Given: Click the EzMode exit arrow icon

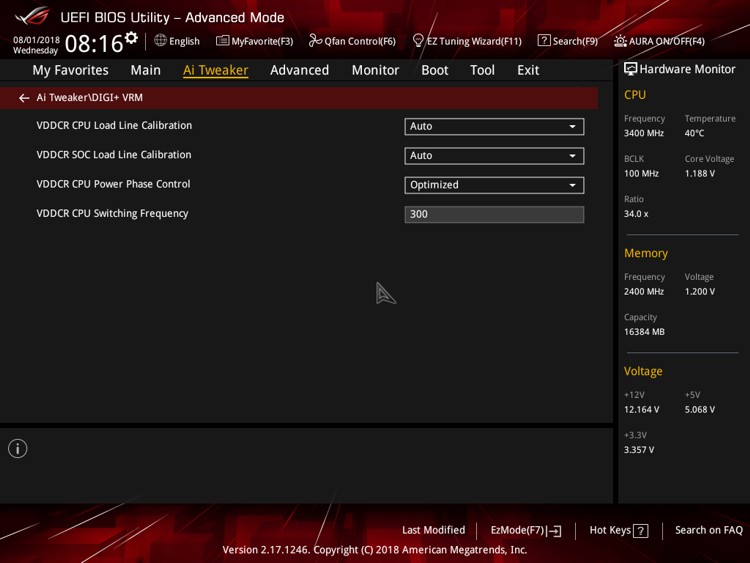Looking at the screenshot, I should point(554,530).
